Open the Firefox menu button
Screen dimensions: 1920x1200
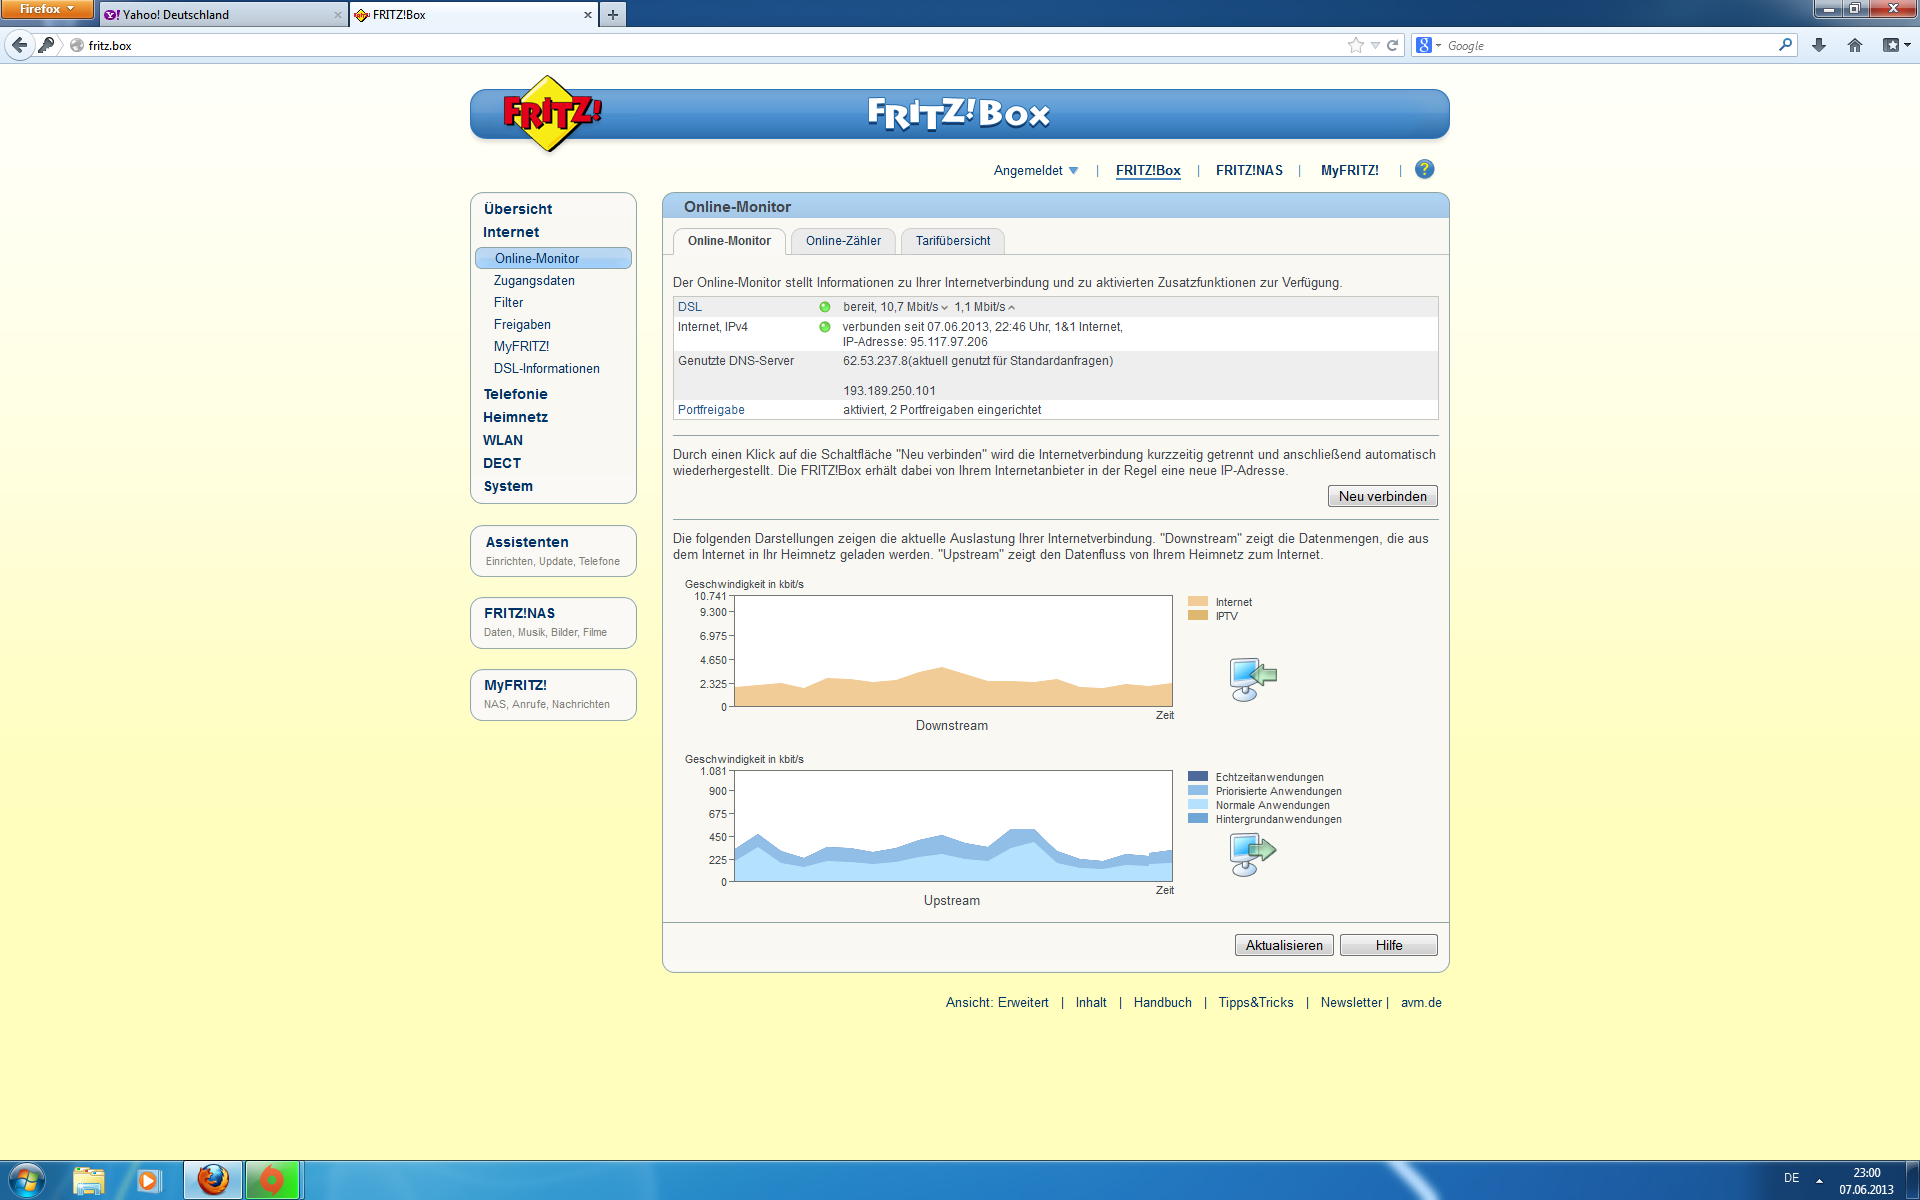[47, 9]
